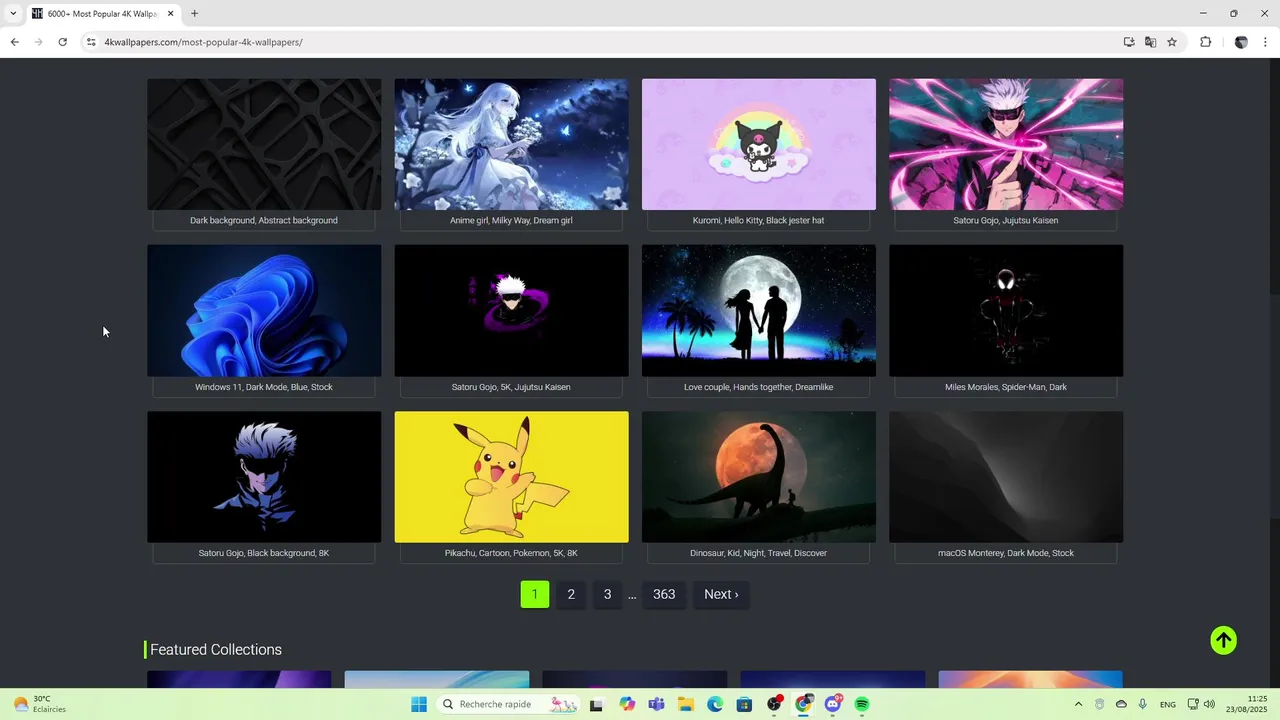Install this page as an app
The image size is (1280, 720).
(1129, 42)
